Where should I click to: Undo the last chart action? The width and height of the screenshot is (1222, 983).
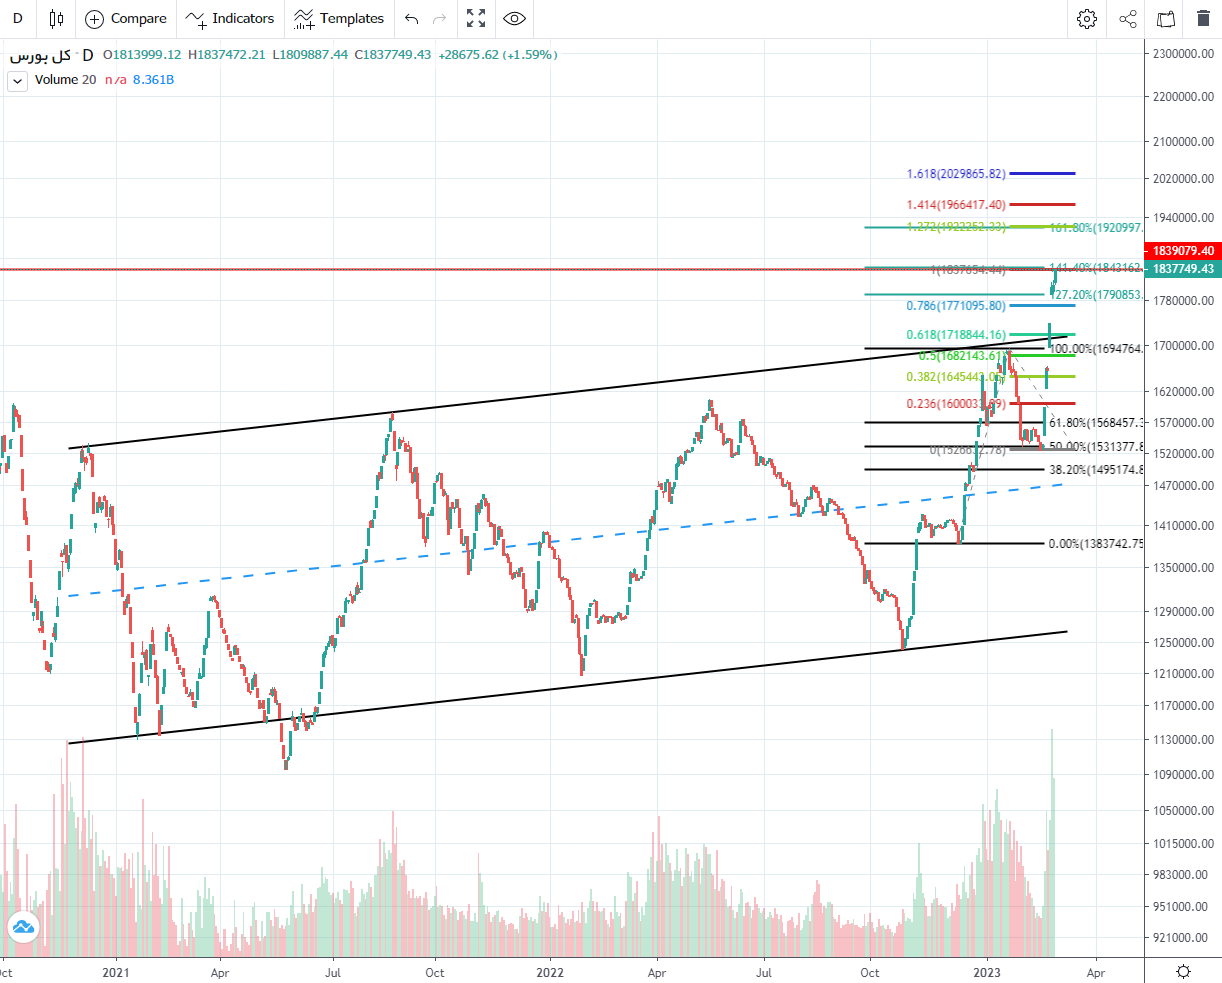tap(412, 18)
